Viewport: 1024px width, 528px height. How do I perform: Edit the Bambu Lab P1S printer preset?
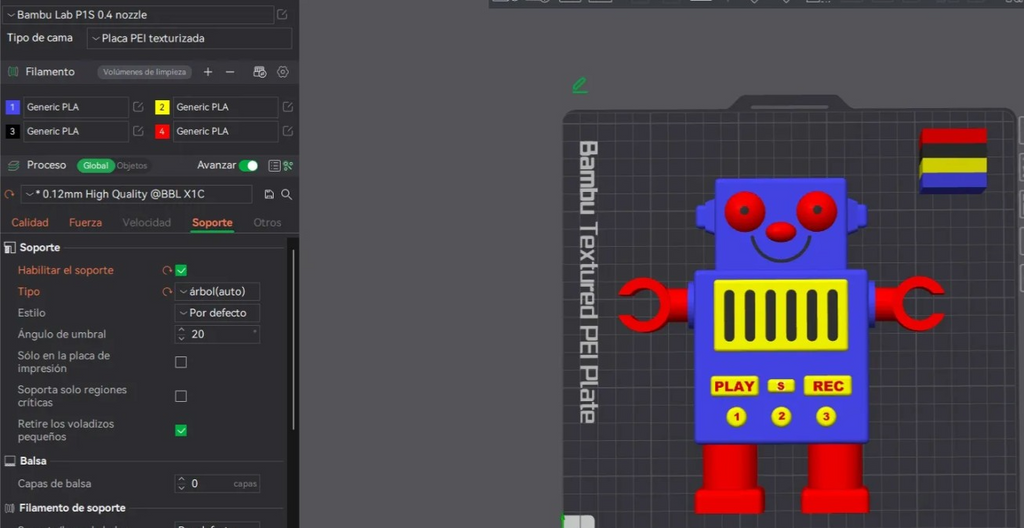pos(282,14)
